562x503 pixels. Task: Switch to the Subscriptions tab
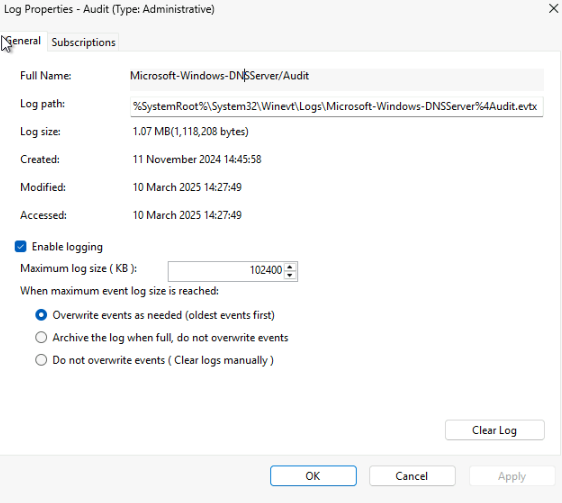[x=83, y=42]
